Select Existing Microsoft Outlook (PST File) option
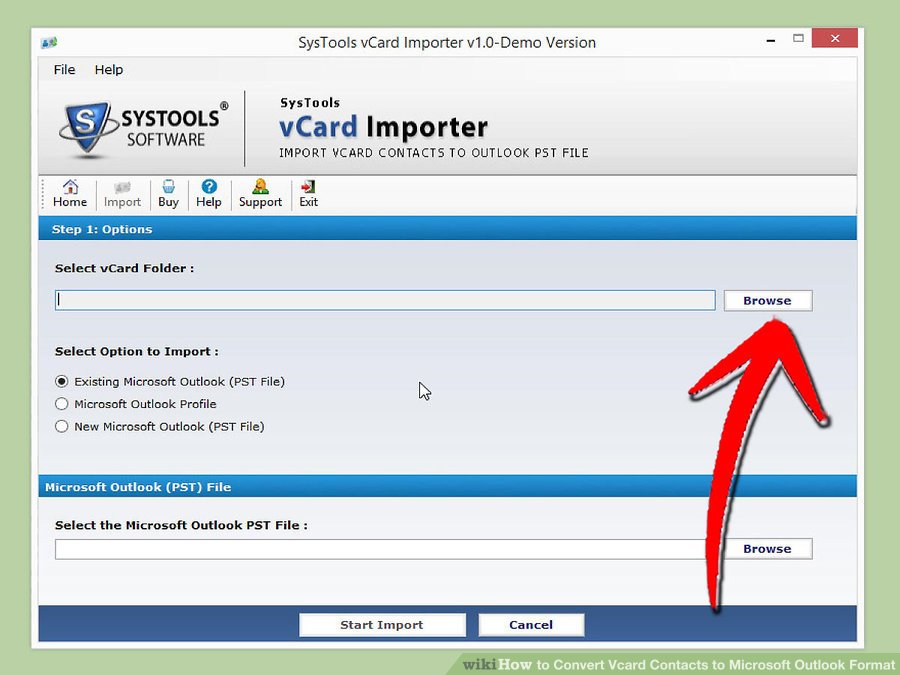Image resolution: width=900 pixels, height=675 pixels. coord(62,382)
